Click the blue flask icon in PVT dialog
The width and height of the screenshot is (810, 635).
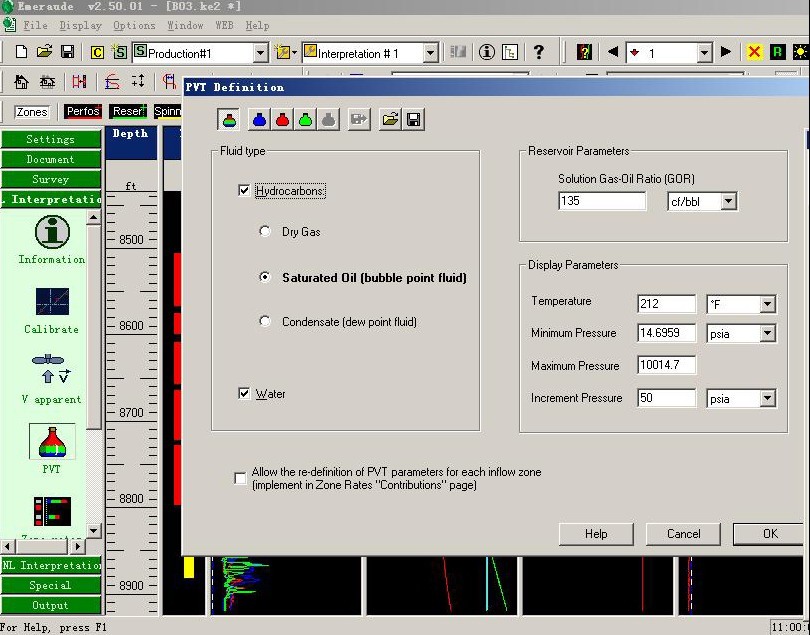(259, 120)
